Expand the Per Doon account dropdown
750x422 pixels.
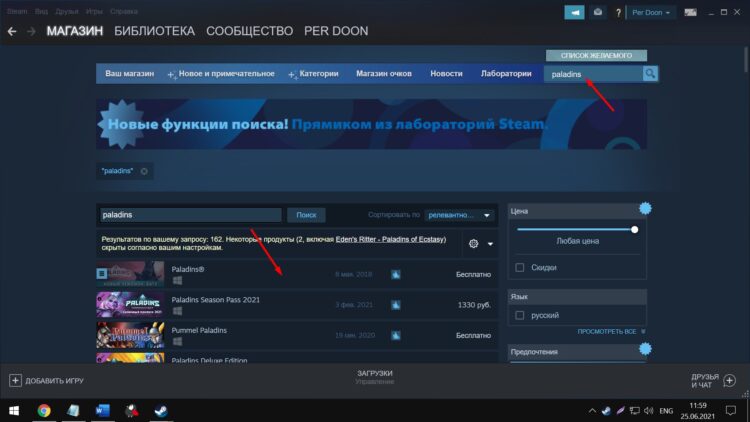pos(651,12)
